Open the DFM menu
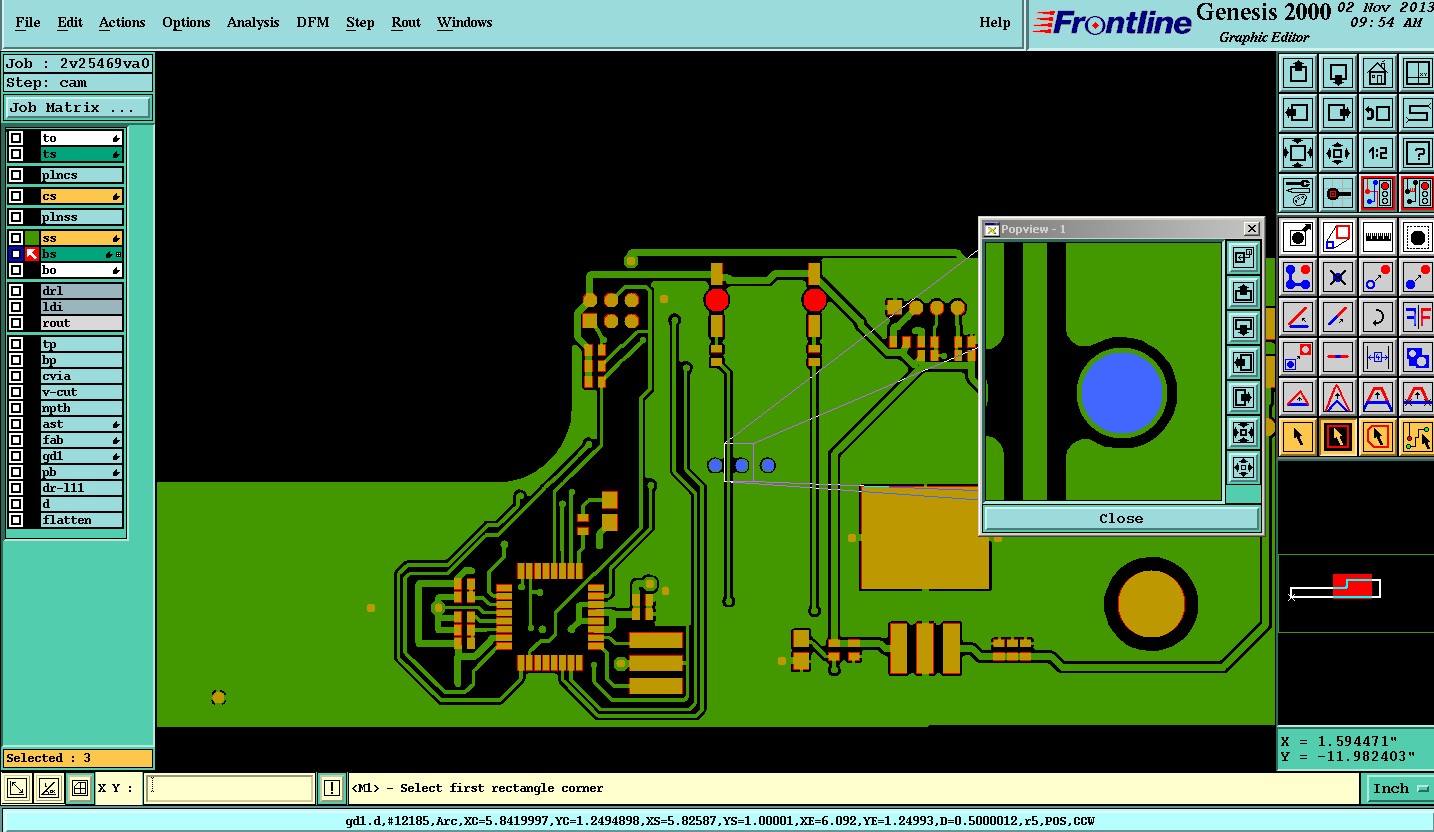The width and height of the screenshot is (1434, 832). [313, 22]
